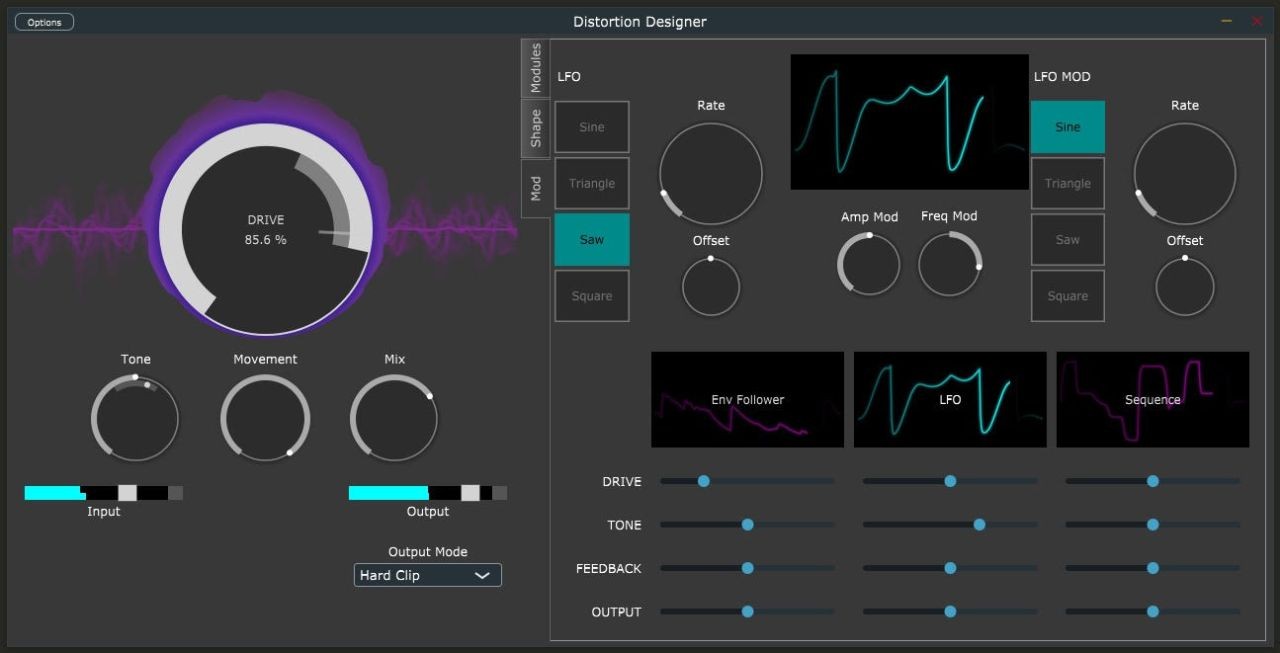Click the Options button
The height and width of the screenshot is (653, 1280).
(x=44, y=22)
